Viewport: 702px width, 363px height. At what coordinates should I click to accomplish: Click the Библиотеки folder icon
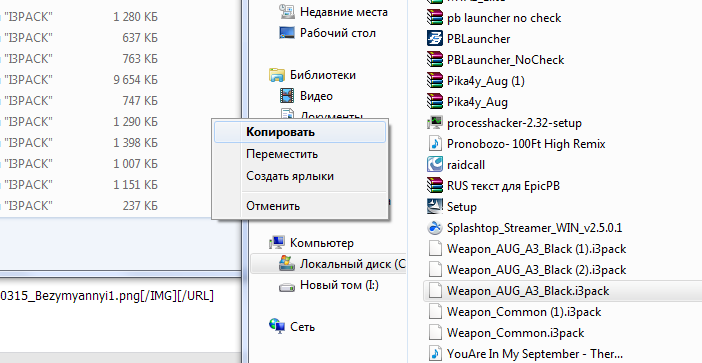pos(277,75)
